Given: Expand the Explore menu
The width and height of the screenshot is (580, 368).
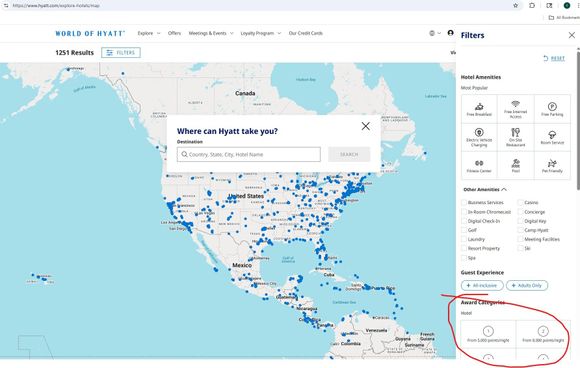Looking at the screenshot, I should 149,33.
